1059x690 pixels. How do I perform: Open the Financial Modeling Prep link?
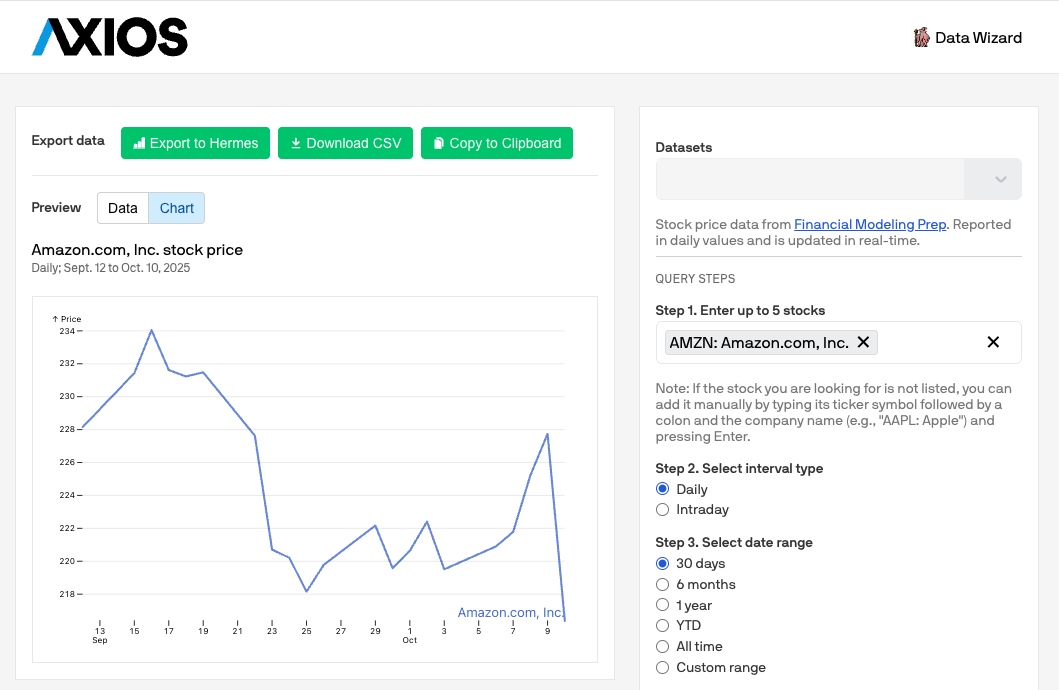point(869,224)
